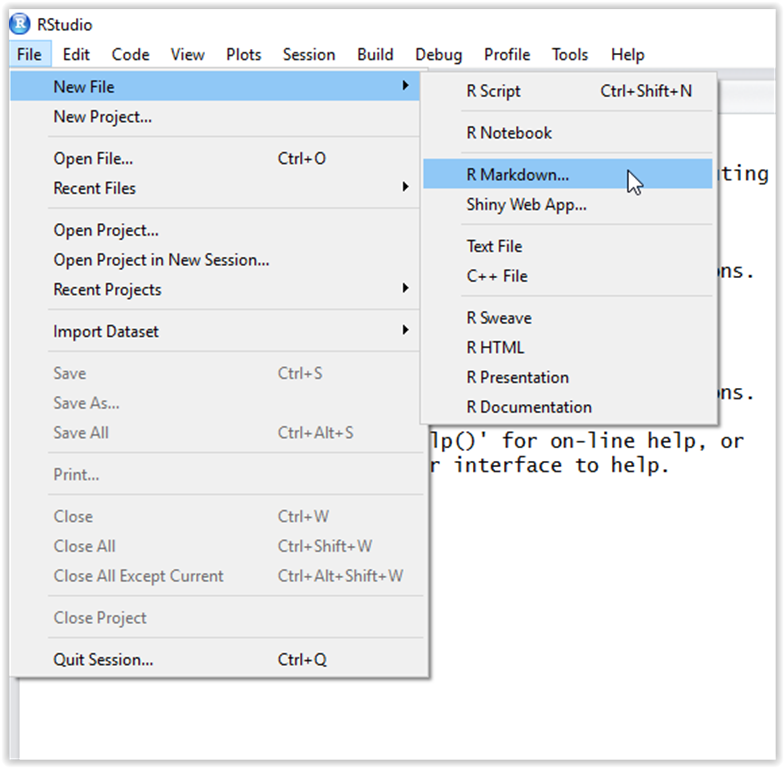Expand the Recent Projects arrow
The height and width of the screenshot is (768, 784).
point(406,288)
